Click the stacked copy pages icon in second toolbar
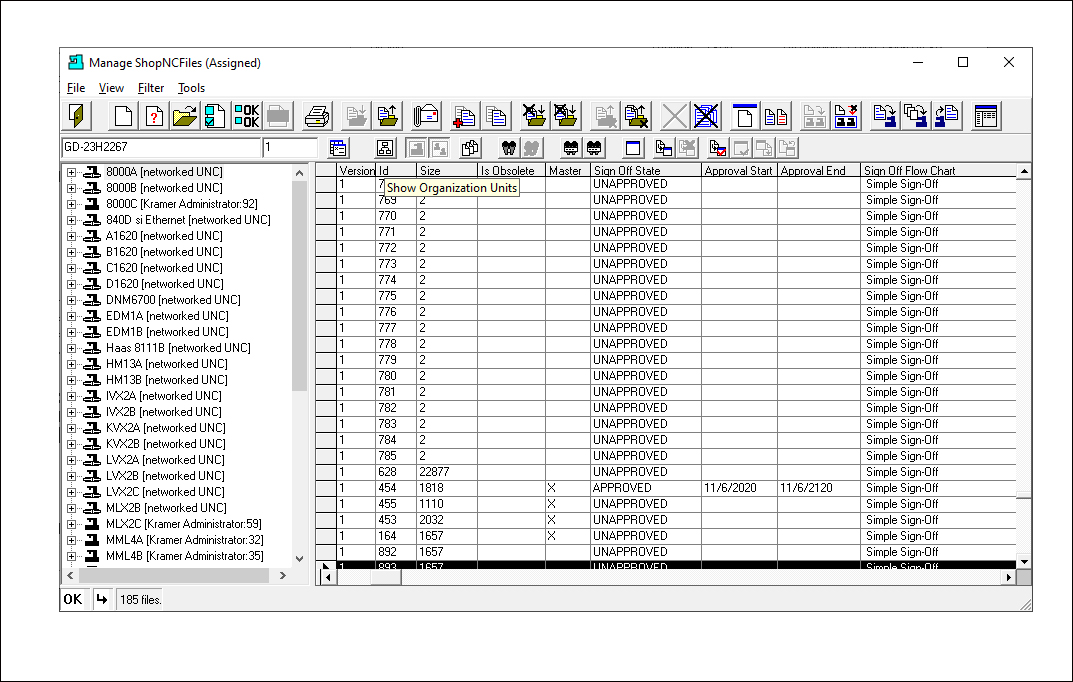 coord(470,148)
